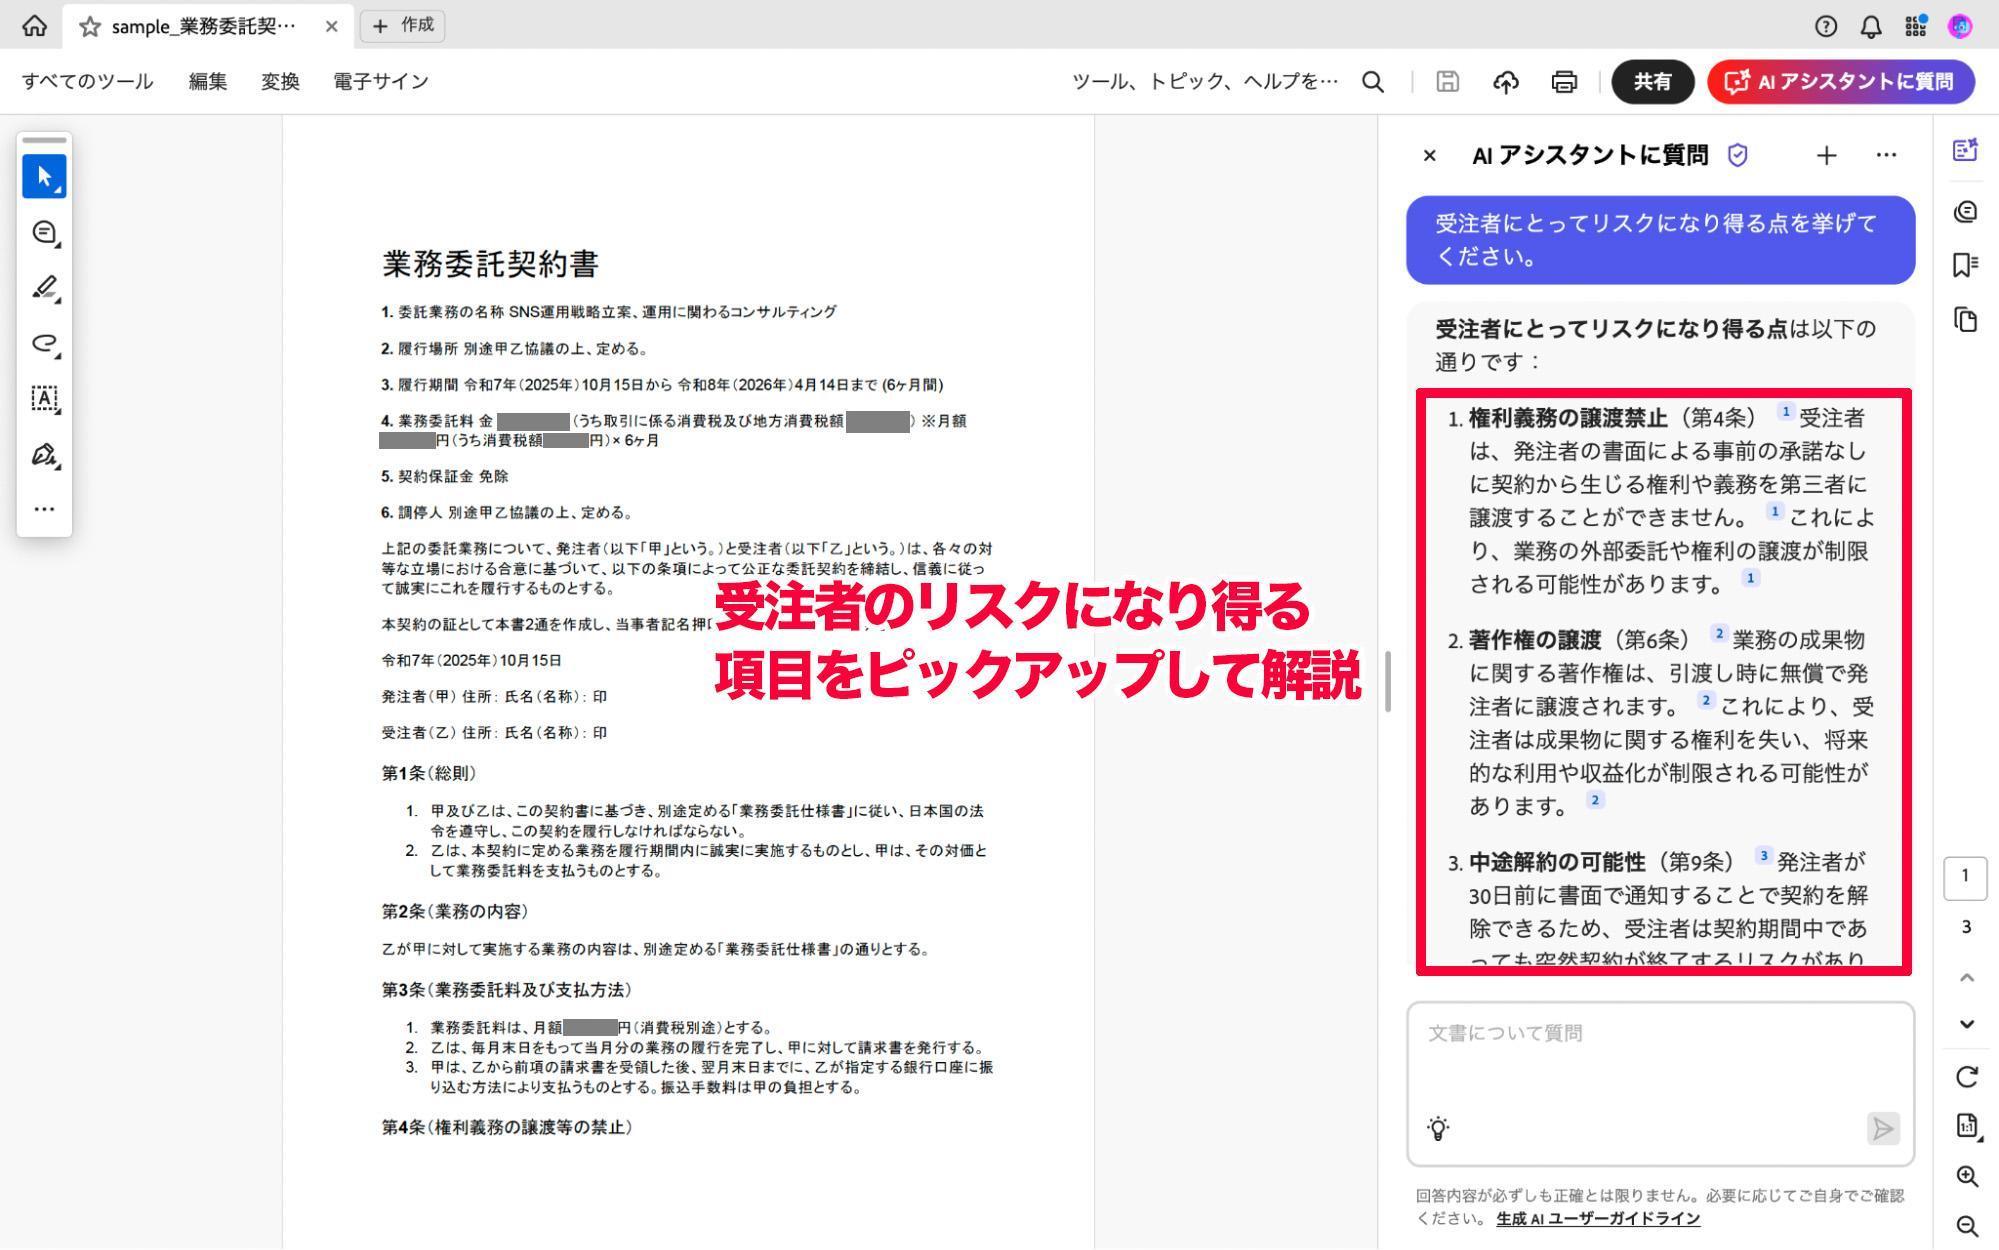Open the 編集 menu
The image size is (1999, 1250).
207,81
